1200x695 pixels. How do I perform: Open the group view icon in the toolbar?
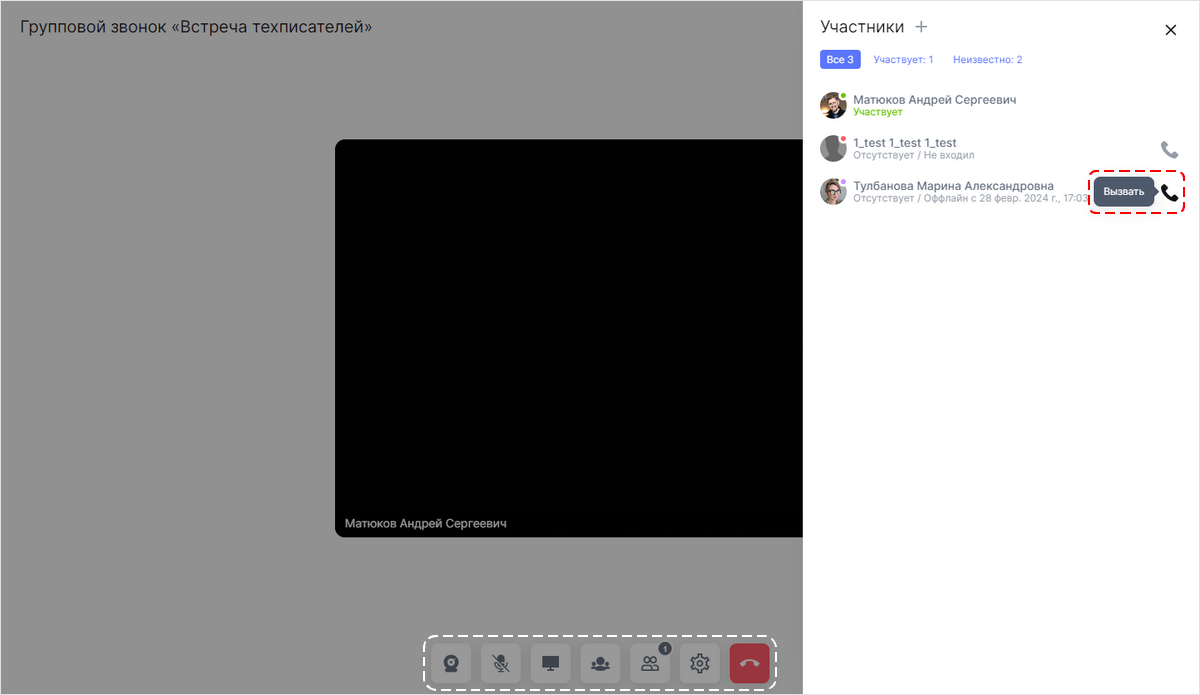600,663
